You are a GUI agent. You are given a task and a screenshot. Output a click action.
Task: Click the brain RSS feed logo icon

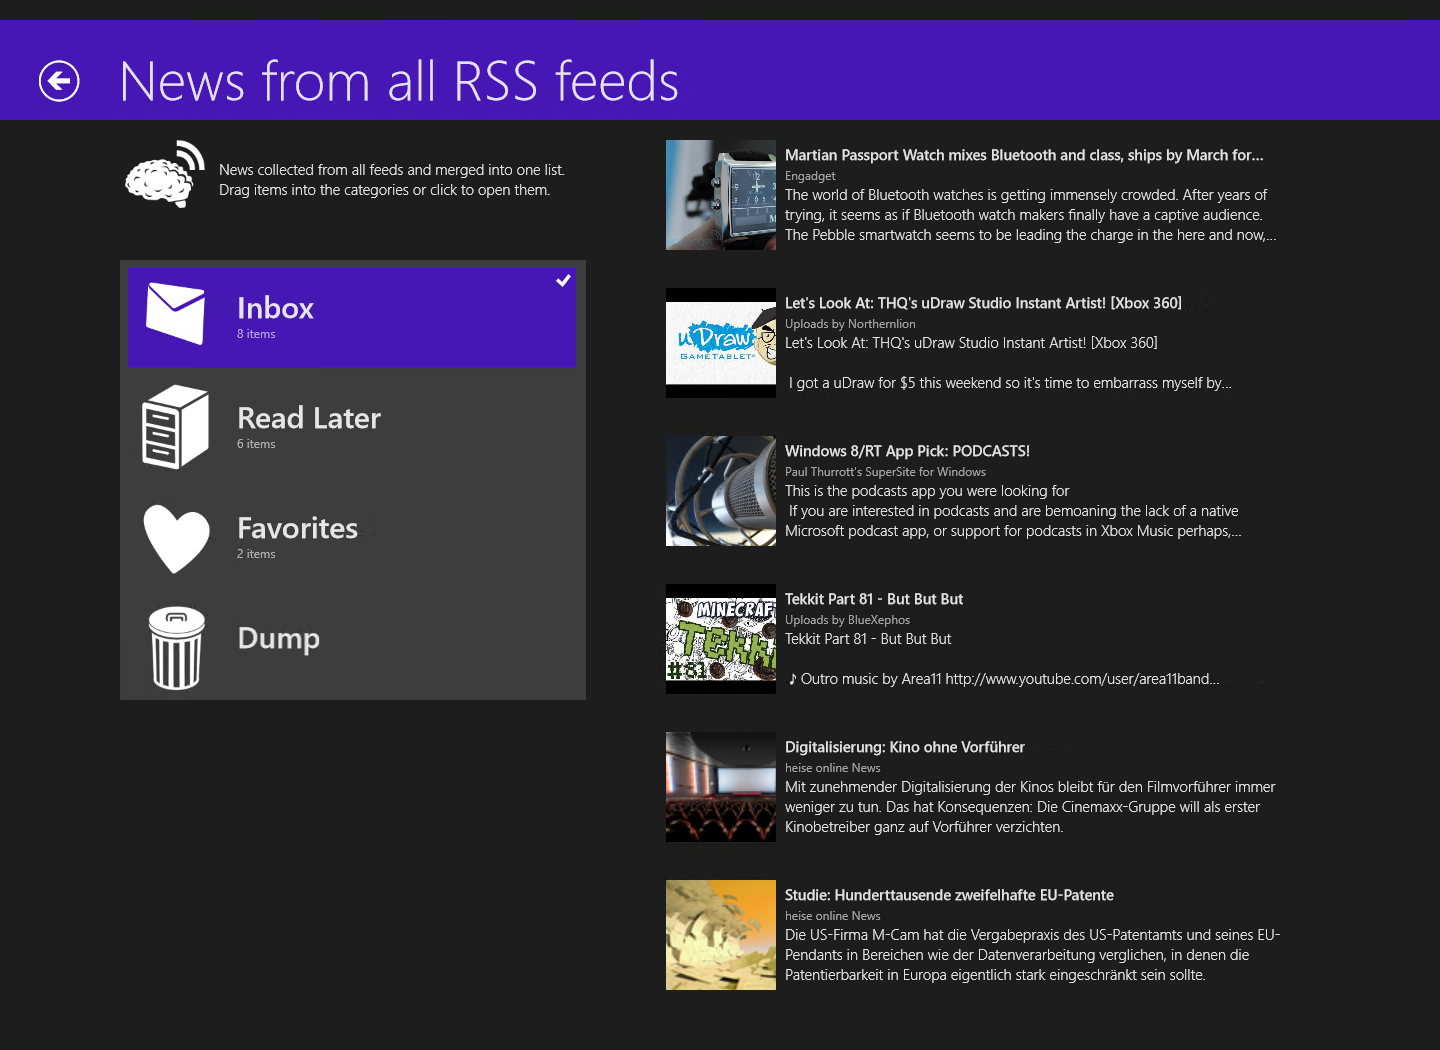pos(165,174)
